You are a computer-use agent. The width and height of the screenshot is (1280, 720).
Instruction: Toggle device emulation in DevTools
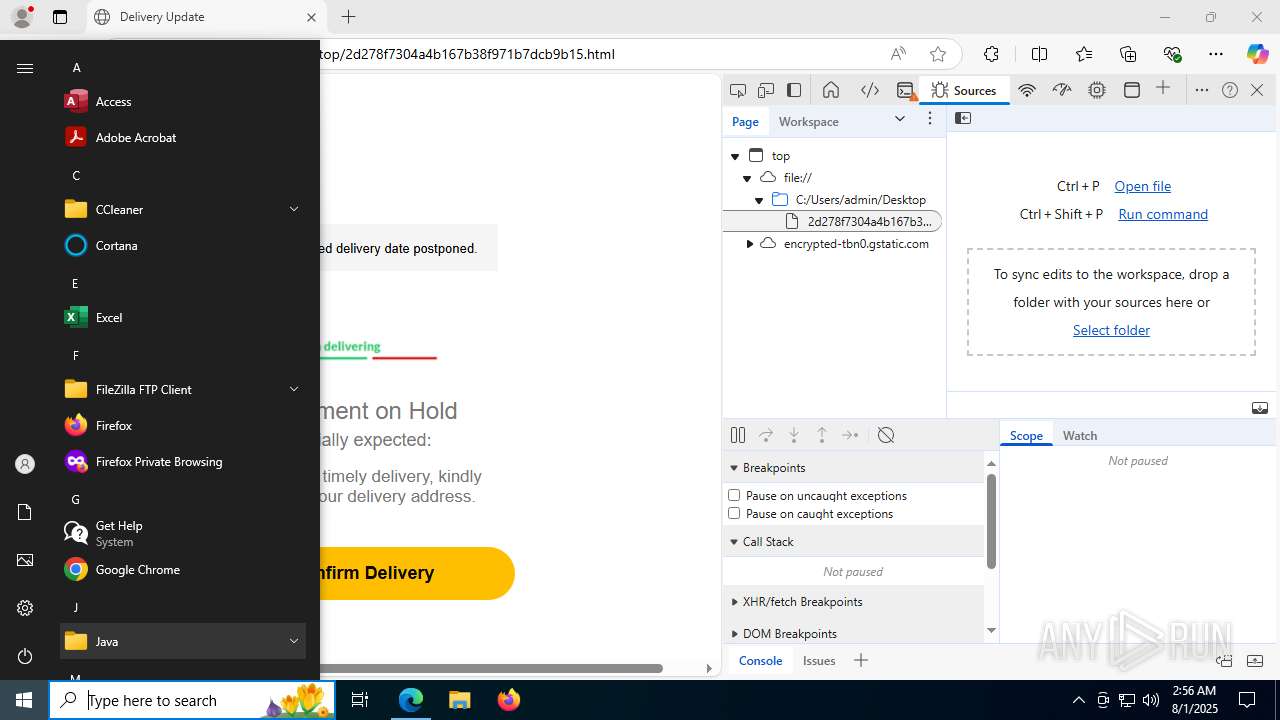tap(766, 90)
